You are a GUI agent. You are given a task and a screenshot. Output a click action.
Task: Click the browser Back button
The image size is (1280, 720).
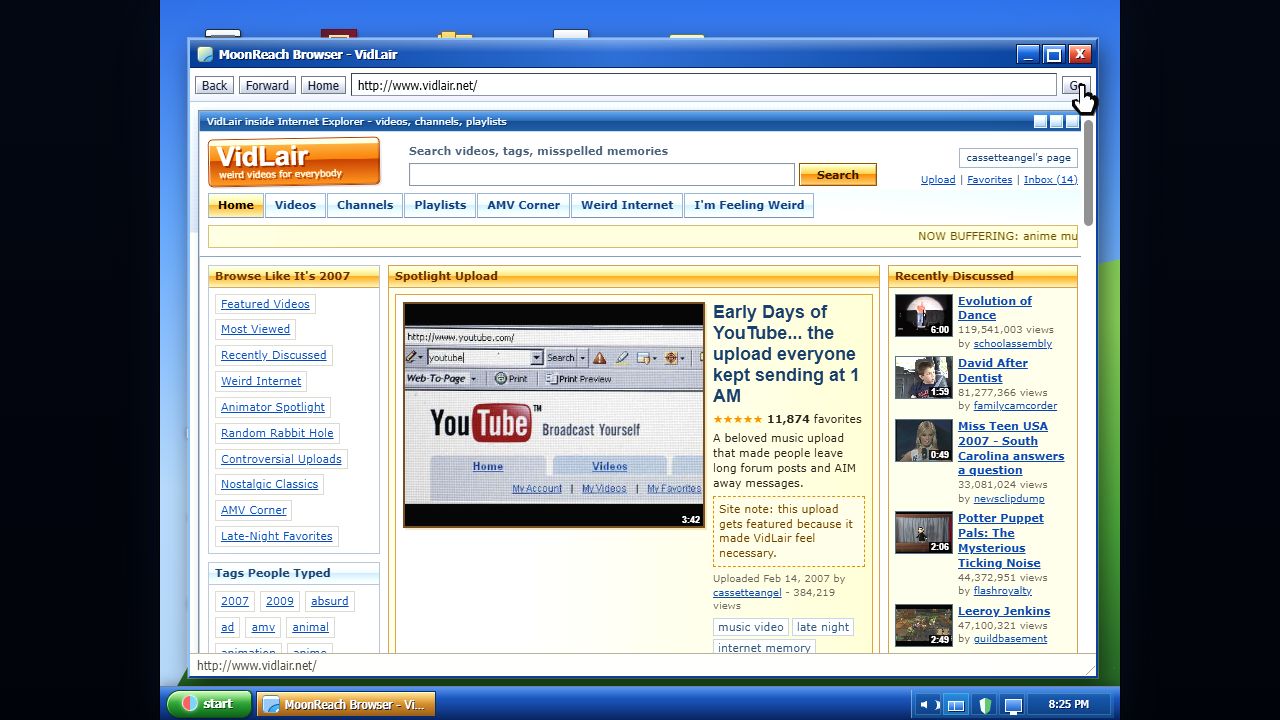(214, 86)
